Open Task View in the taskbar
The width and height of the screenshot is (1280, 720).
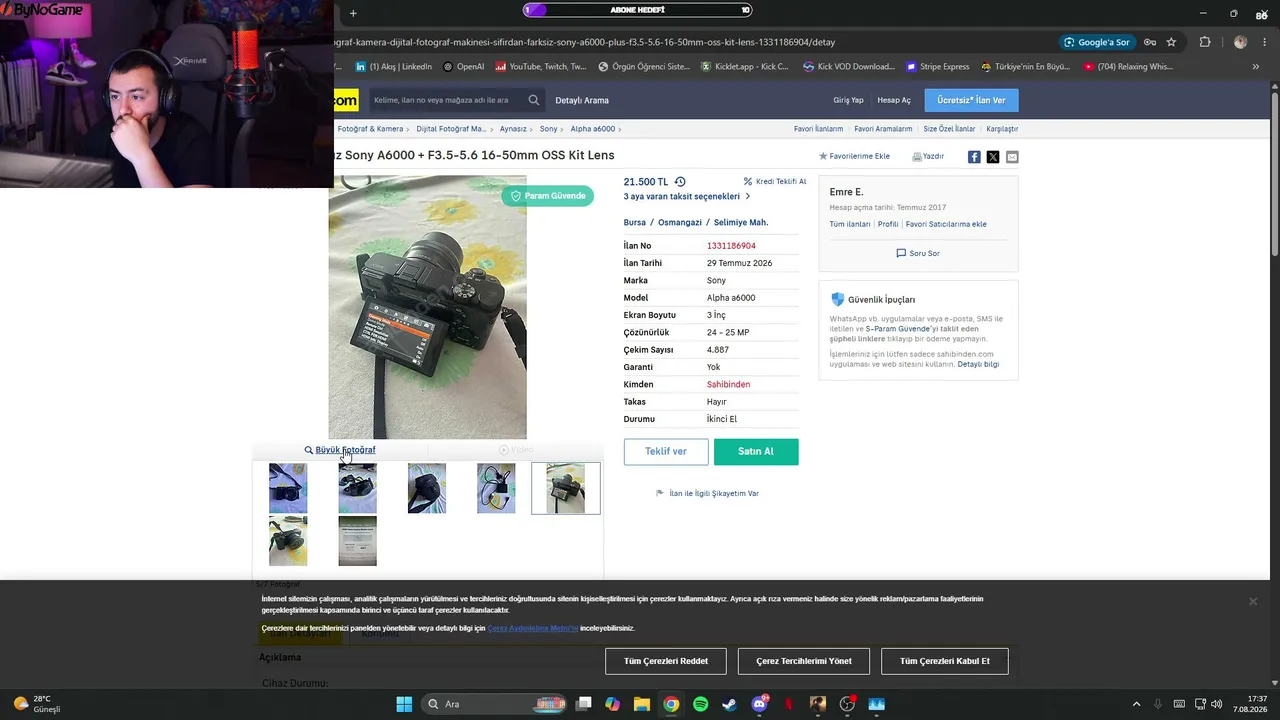584,704
